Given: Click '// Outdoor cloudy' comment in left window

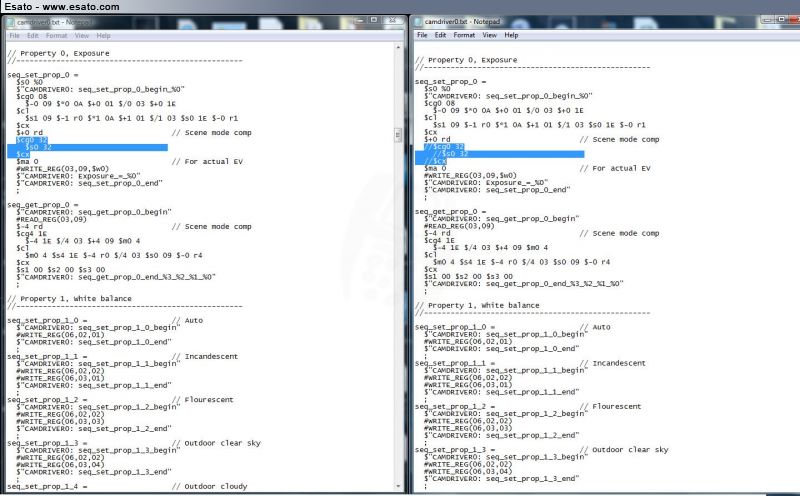Looking at the screenshot, I should click(x=209, y=486).
